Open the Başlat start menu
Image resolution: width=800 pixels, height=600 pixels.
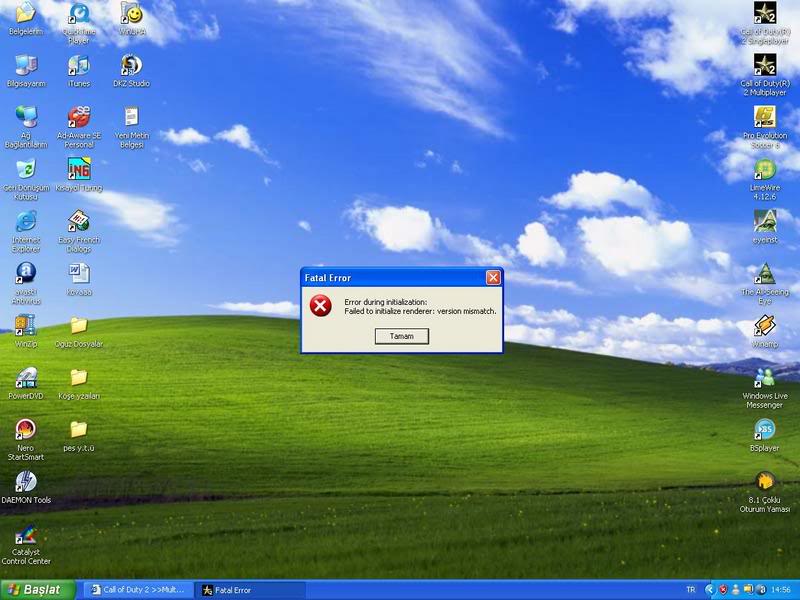[37, 590]
